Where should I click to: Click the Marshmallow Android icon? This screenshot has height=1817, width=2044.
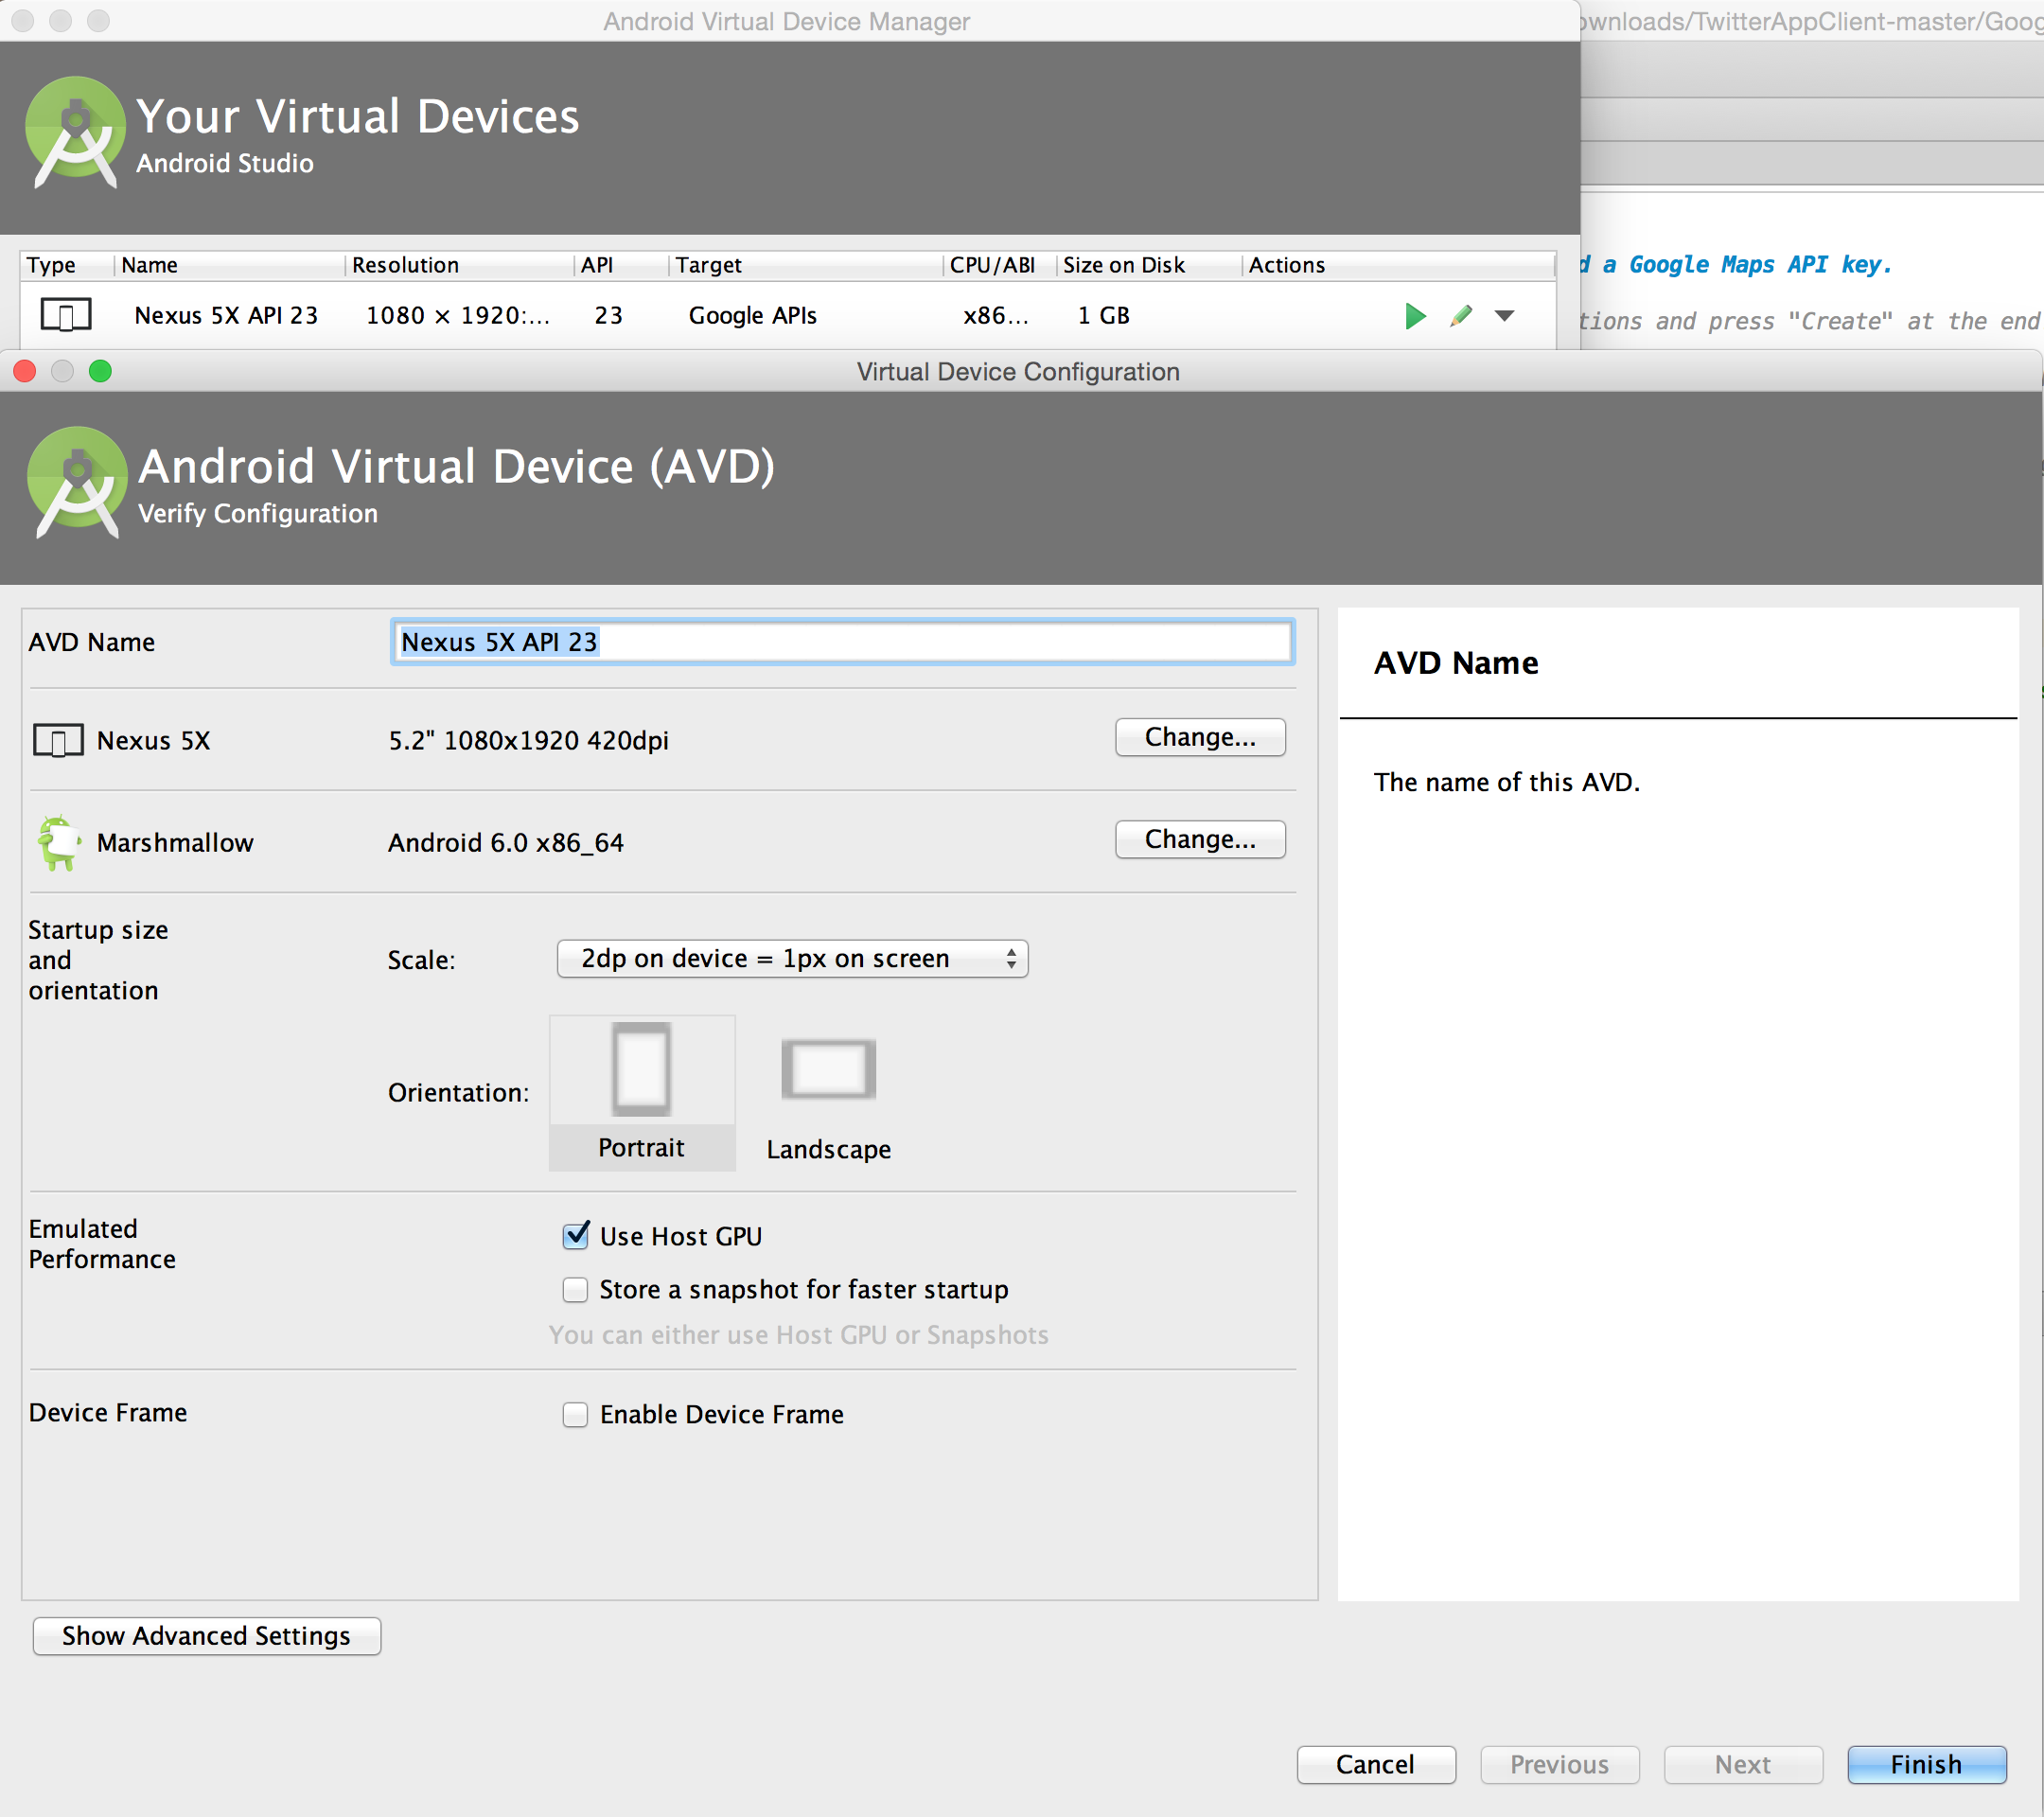[59, 842]
